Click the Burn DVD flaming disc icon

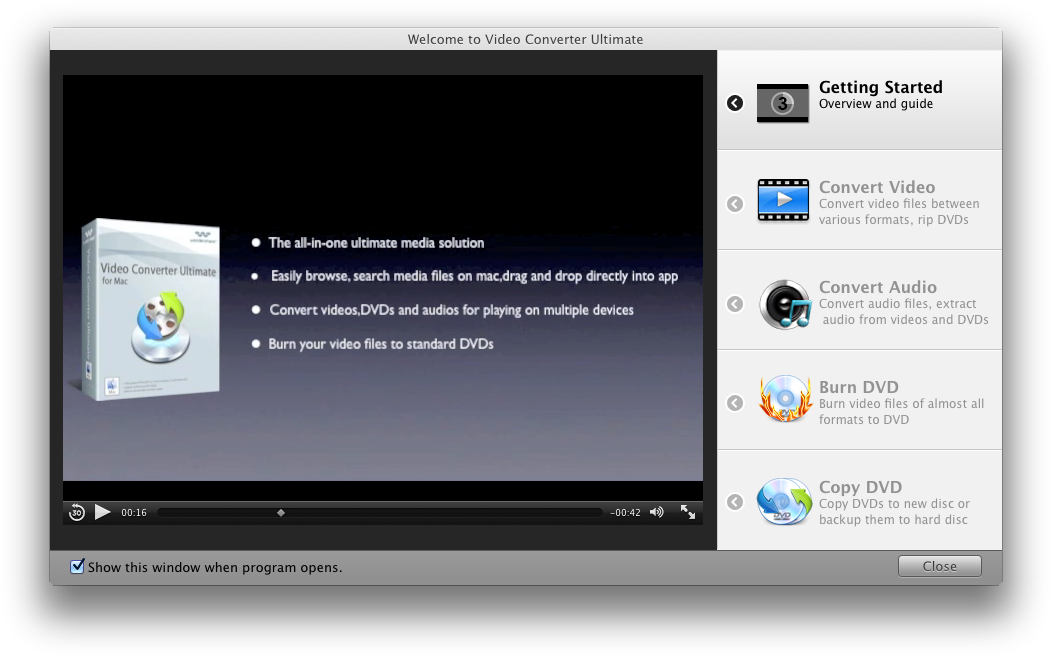click(784, 402)
